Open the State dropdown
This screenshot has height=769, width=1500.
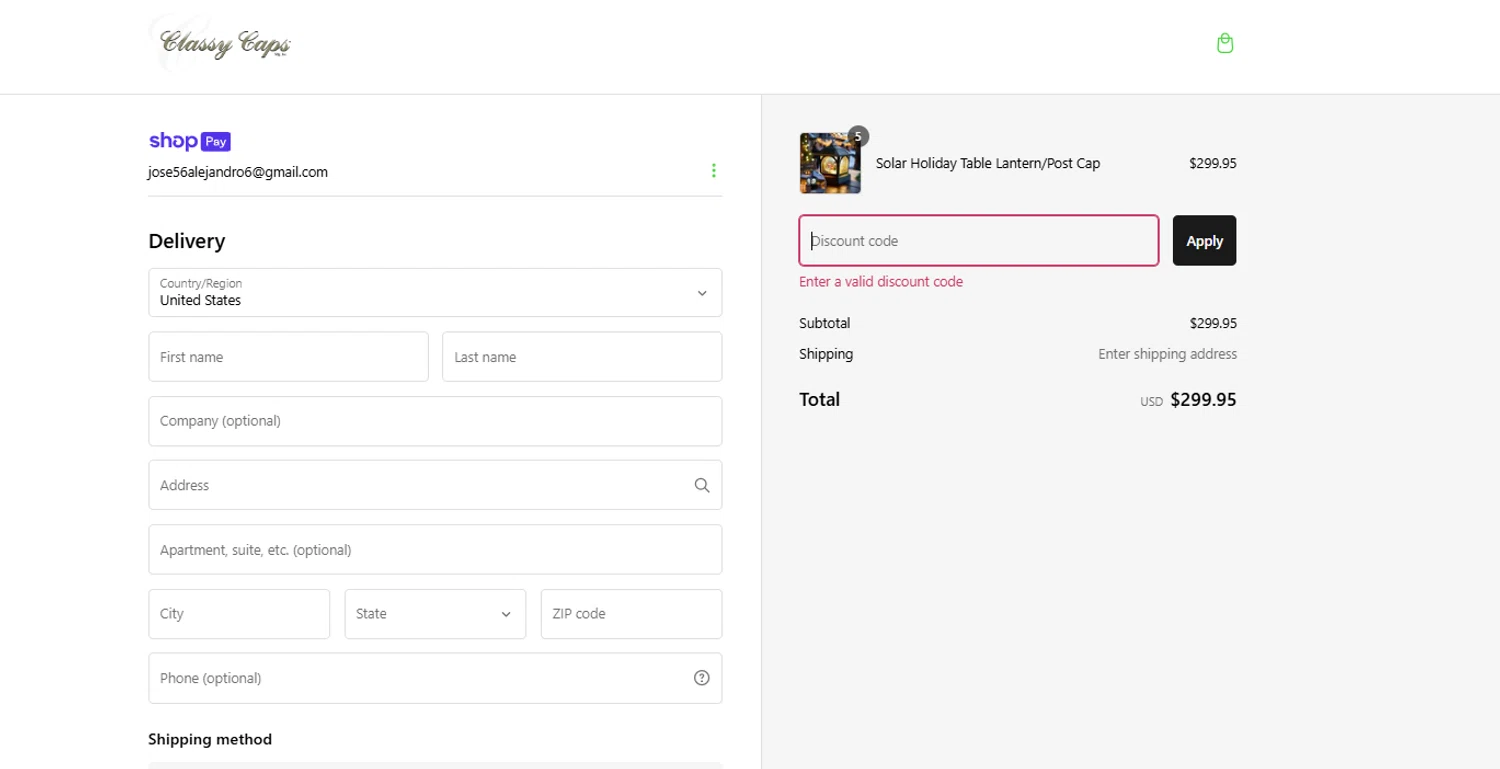click(435, 614)
